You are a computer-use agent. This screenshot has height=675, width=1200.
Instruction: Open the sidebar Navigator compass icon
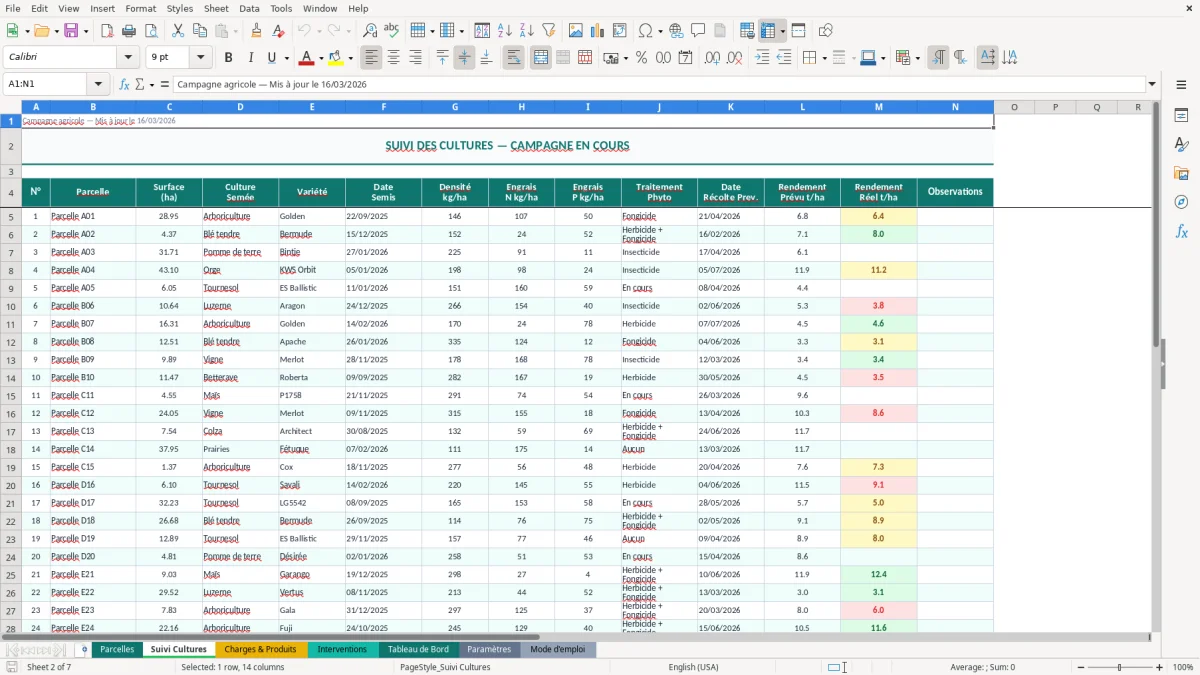coord(1181,202)
